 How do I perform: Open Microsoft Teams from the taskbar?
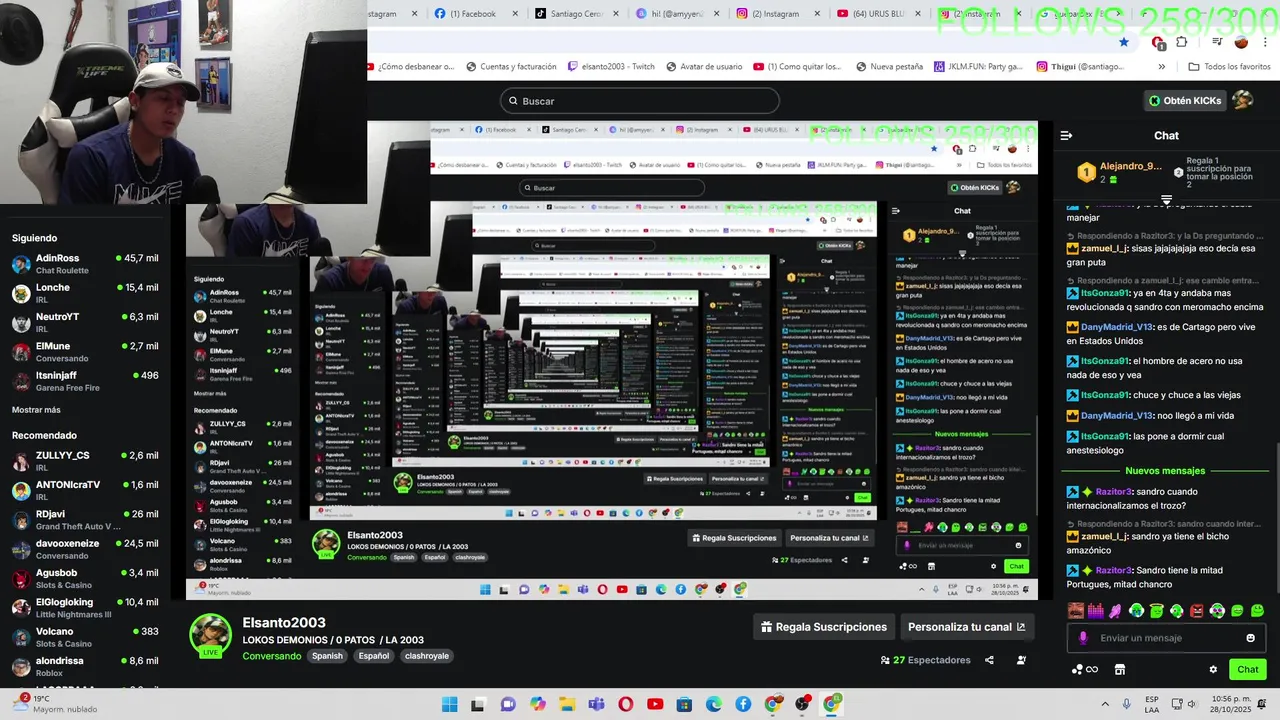[x=597, y=704]
